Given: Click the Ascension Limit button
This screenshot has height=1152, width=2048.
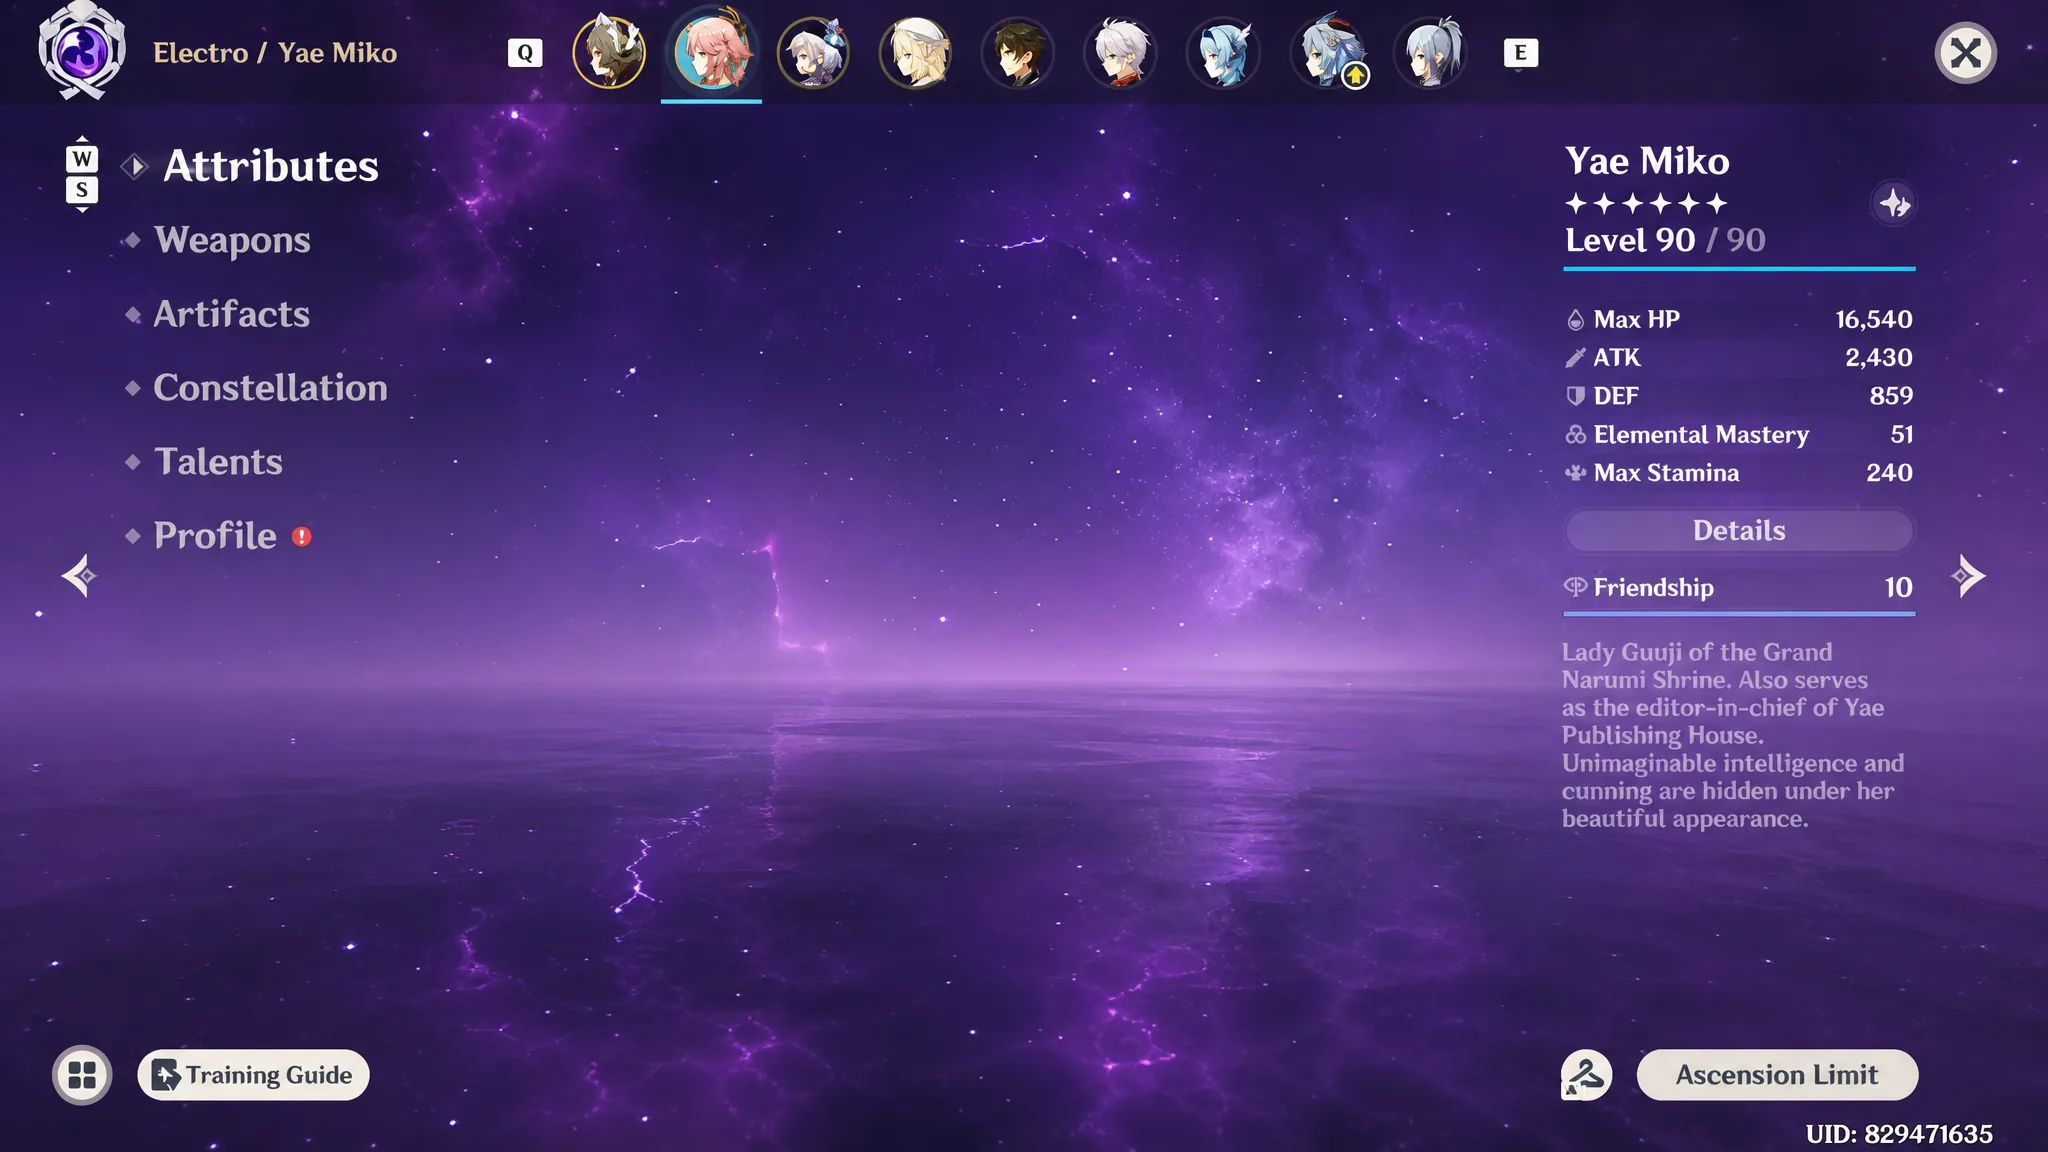Looking at the screenshot, I should click(1777, 1075).
